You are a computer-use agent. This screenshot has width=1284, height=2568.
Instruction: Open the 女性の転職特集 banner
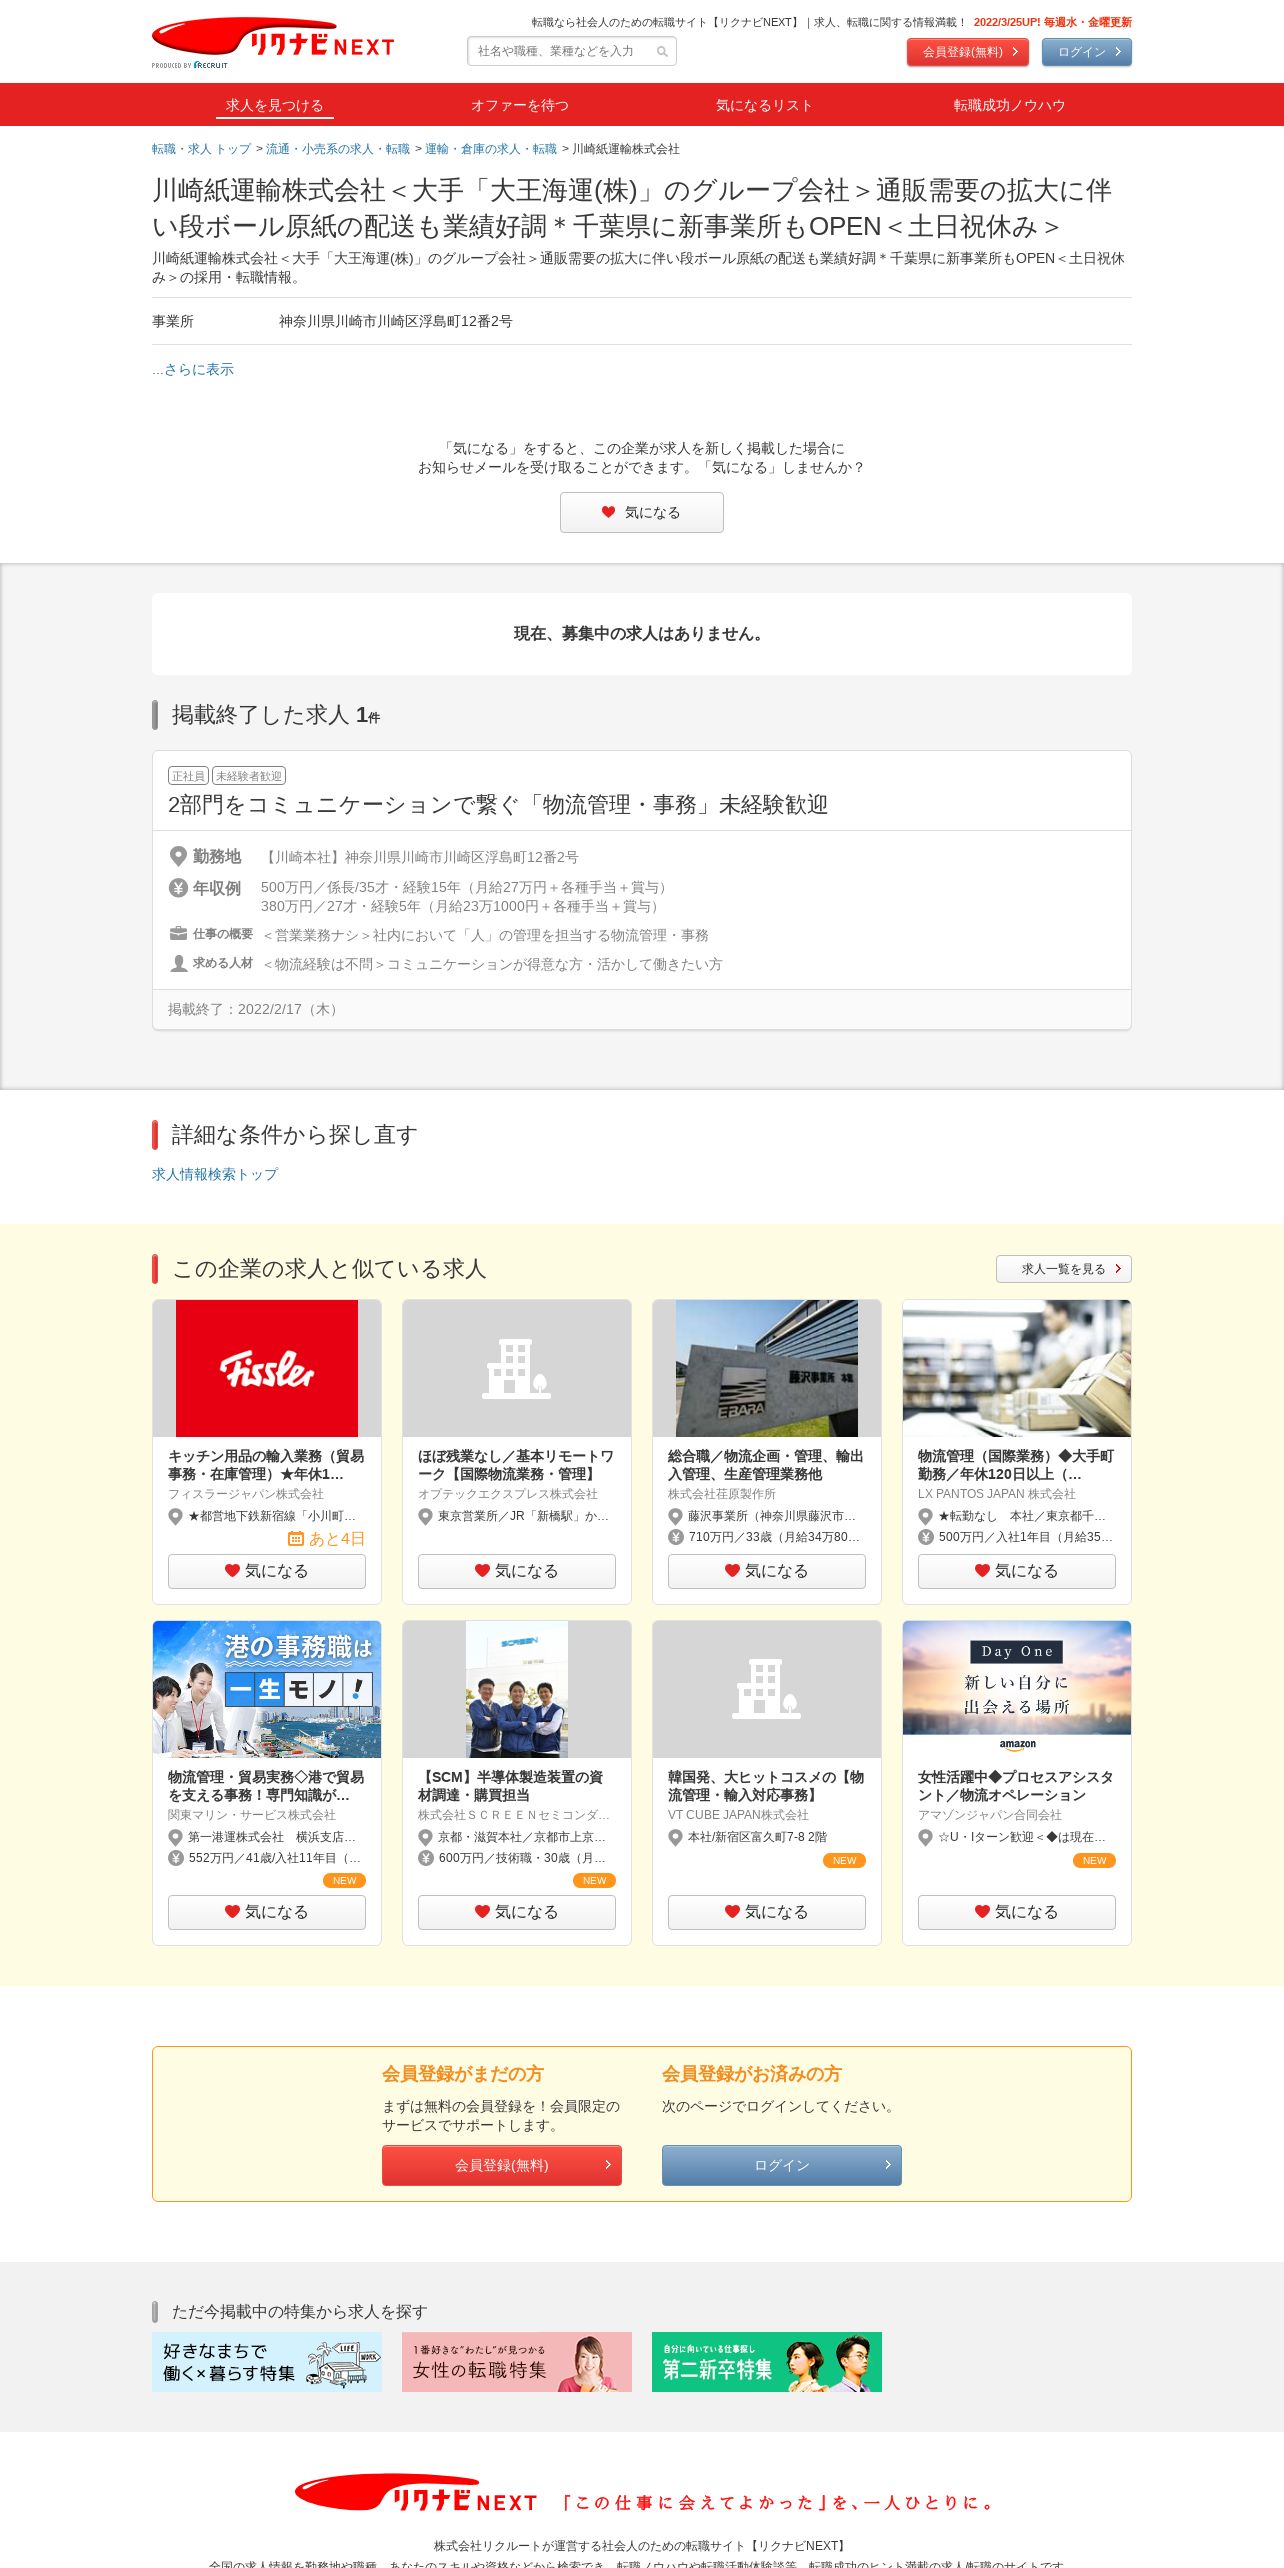(517, 2362)
